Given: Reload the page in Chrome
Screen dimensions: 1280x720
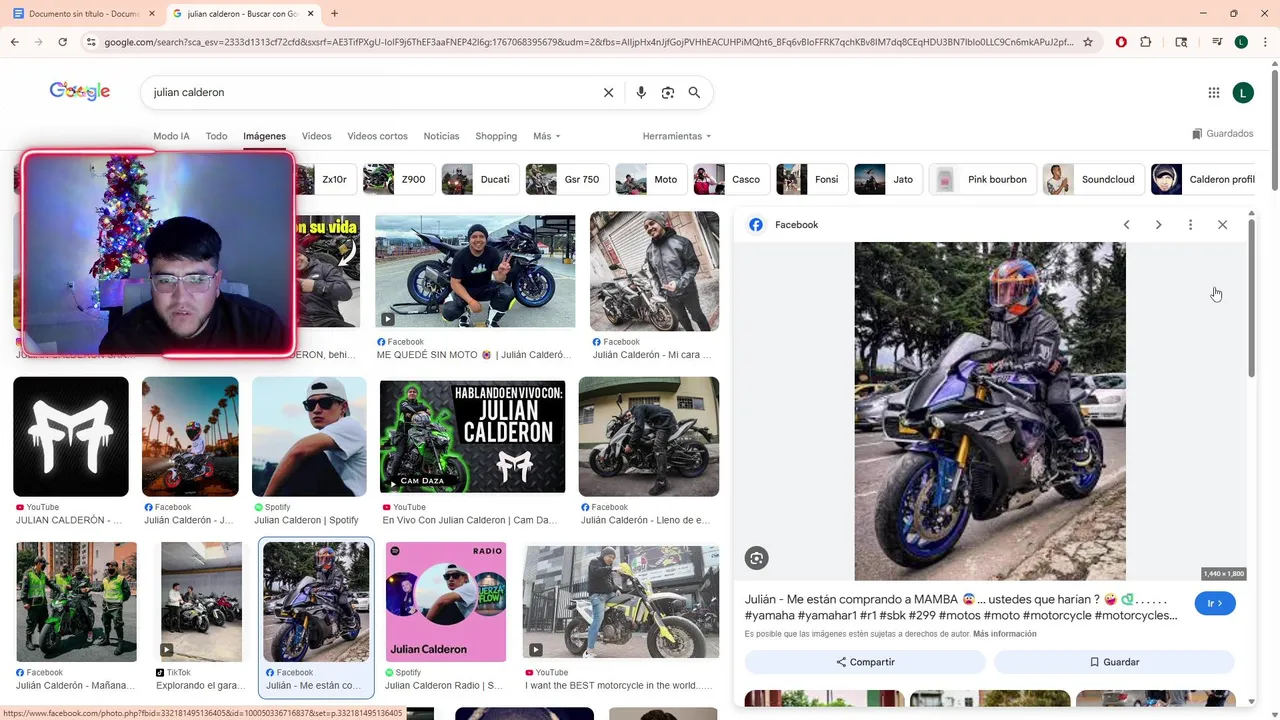Looking at the screenshot, I should pyautogui.click(x=62, y=42).
